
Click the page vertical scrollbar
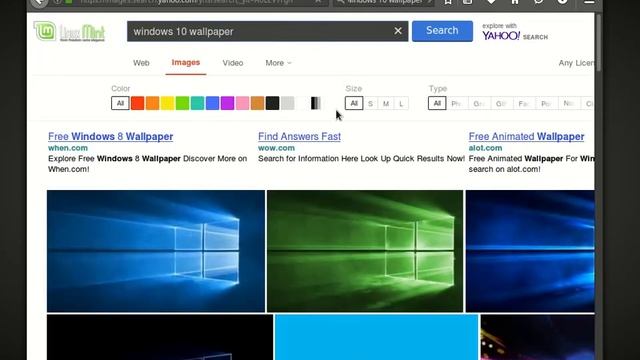(598, 43)
